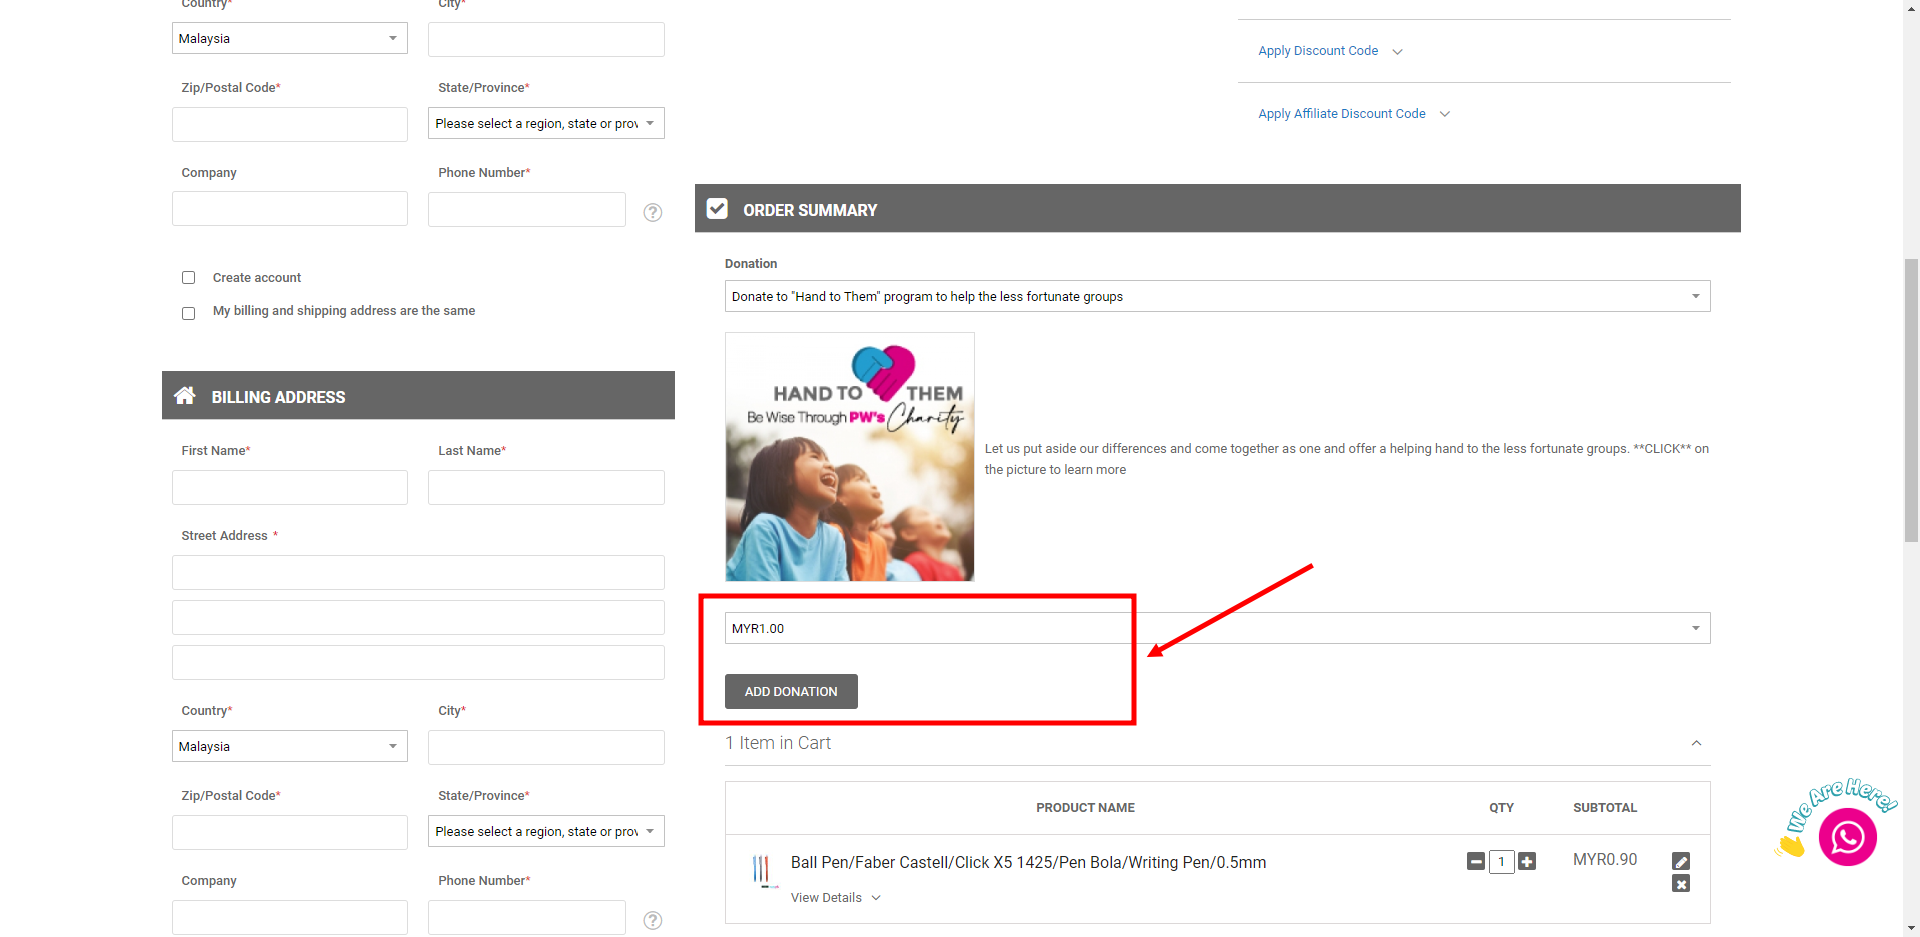This screenshot has height=937, width=1920.
Task: Click the ADD DONATION button
Action: (791, 691)
